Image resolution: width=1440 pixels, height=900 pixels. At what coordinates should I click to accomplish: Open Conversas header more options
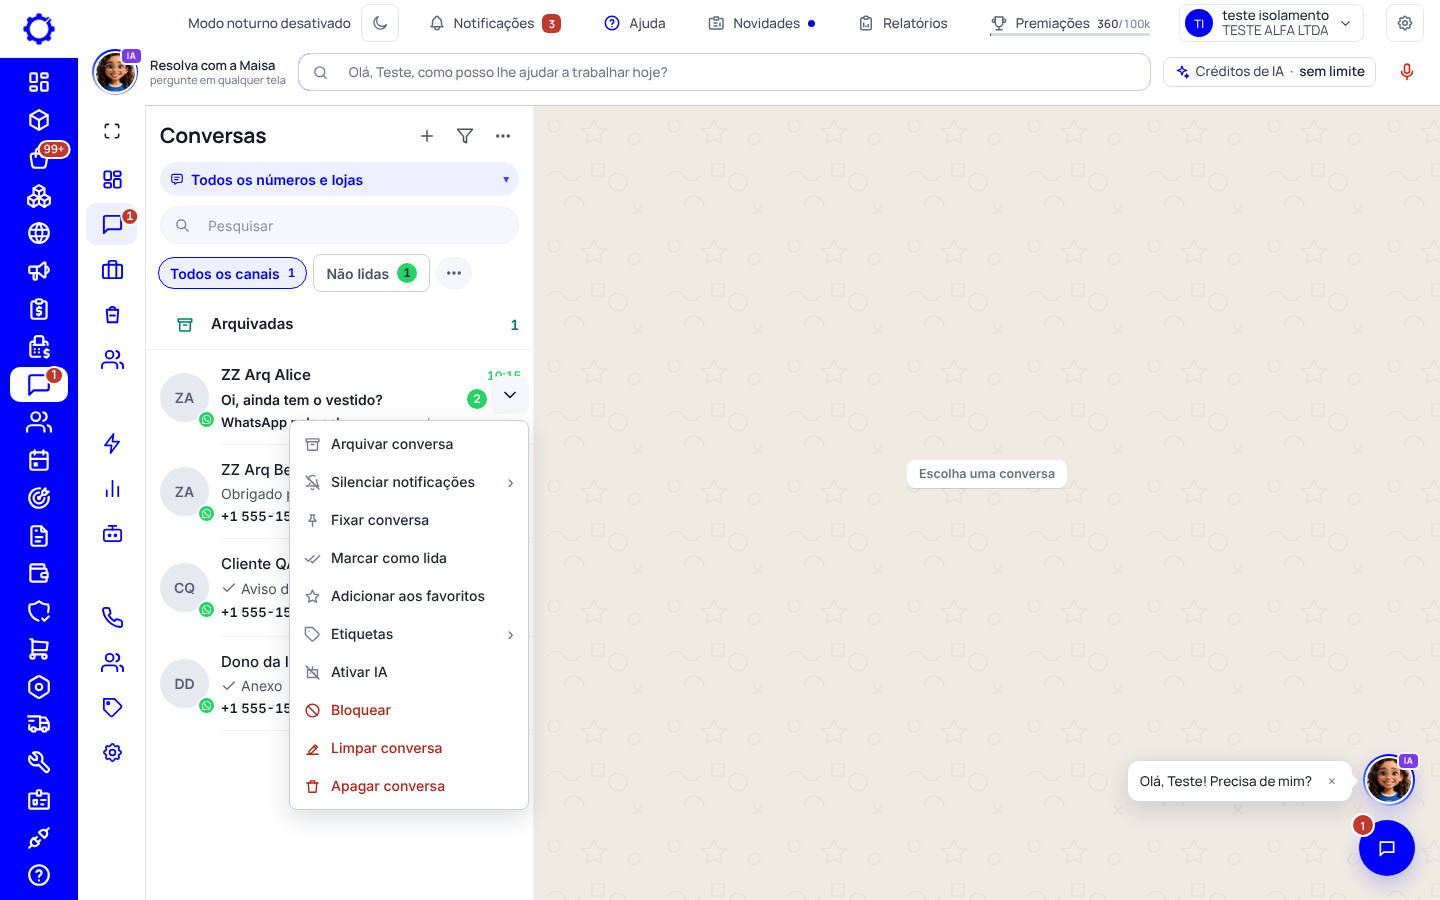point(503,136)
